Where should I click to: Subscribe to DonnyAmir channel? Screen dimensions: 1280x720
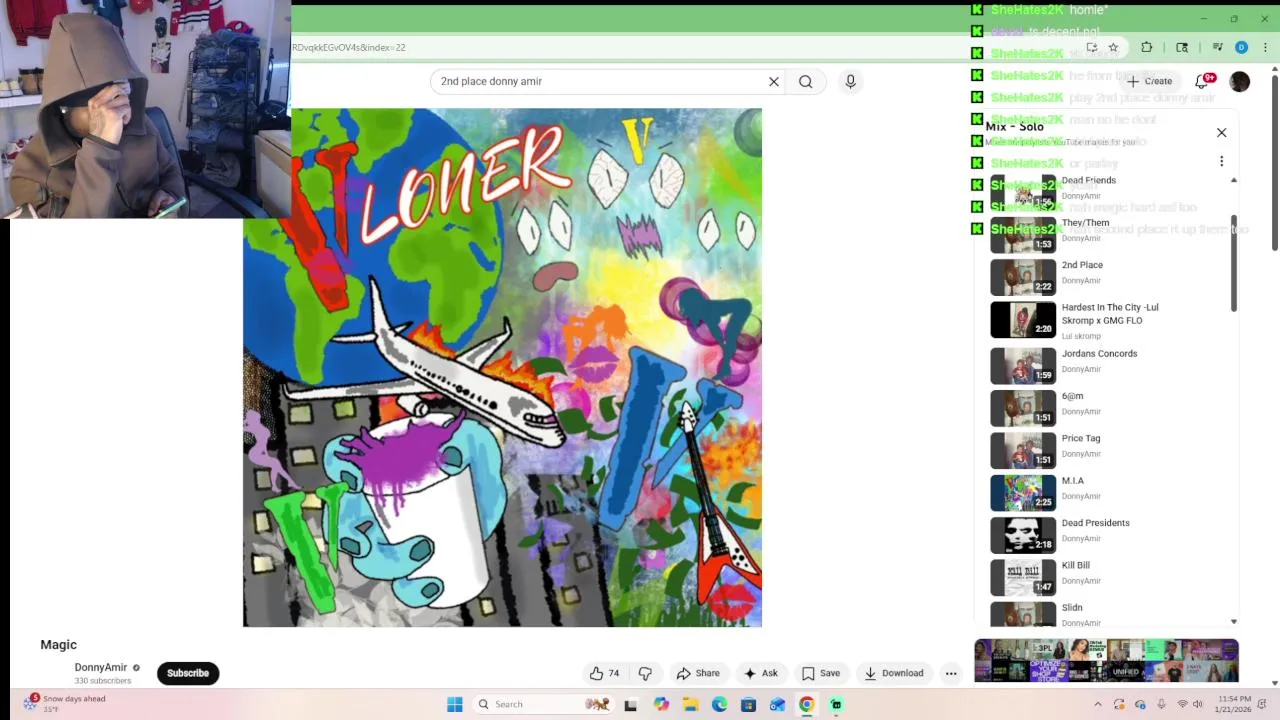(x=188, y=673)
